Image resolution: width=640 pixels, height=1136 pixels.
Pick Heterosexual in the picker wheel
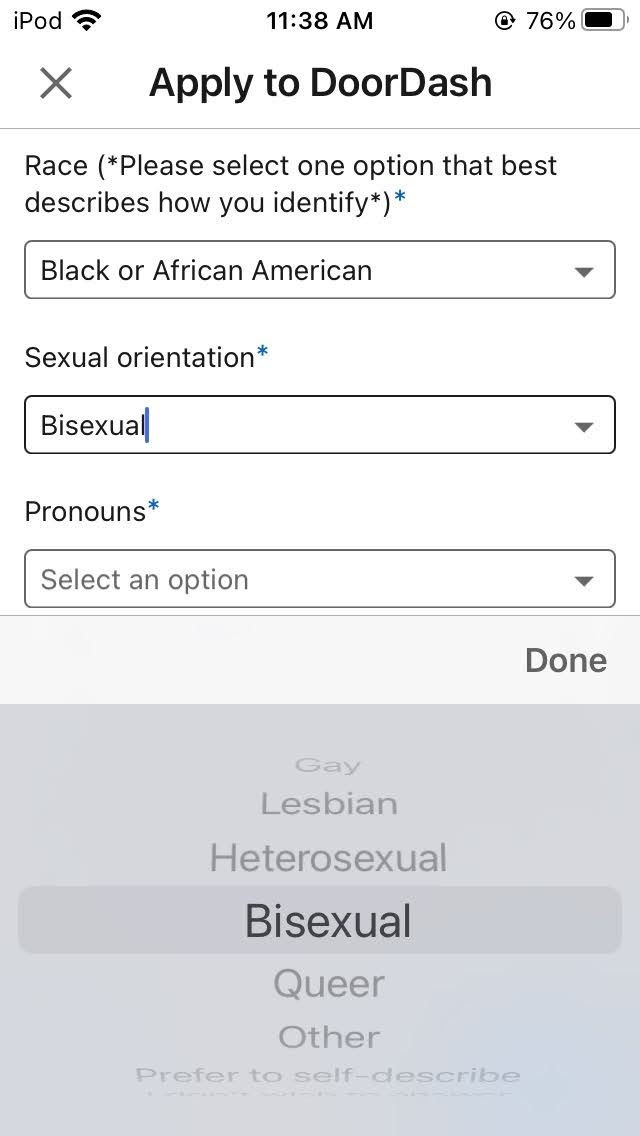point(328,858)
